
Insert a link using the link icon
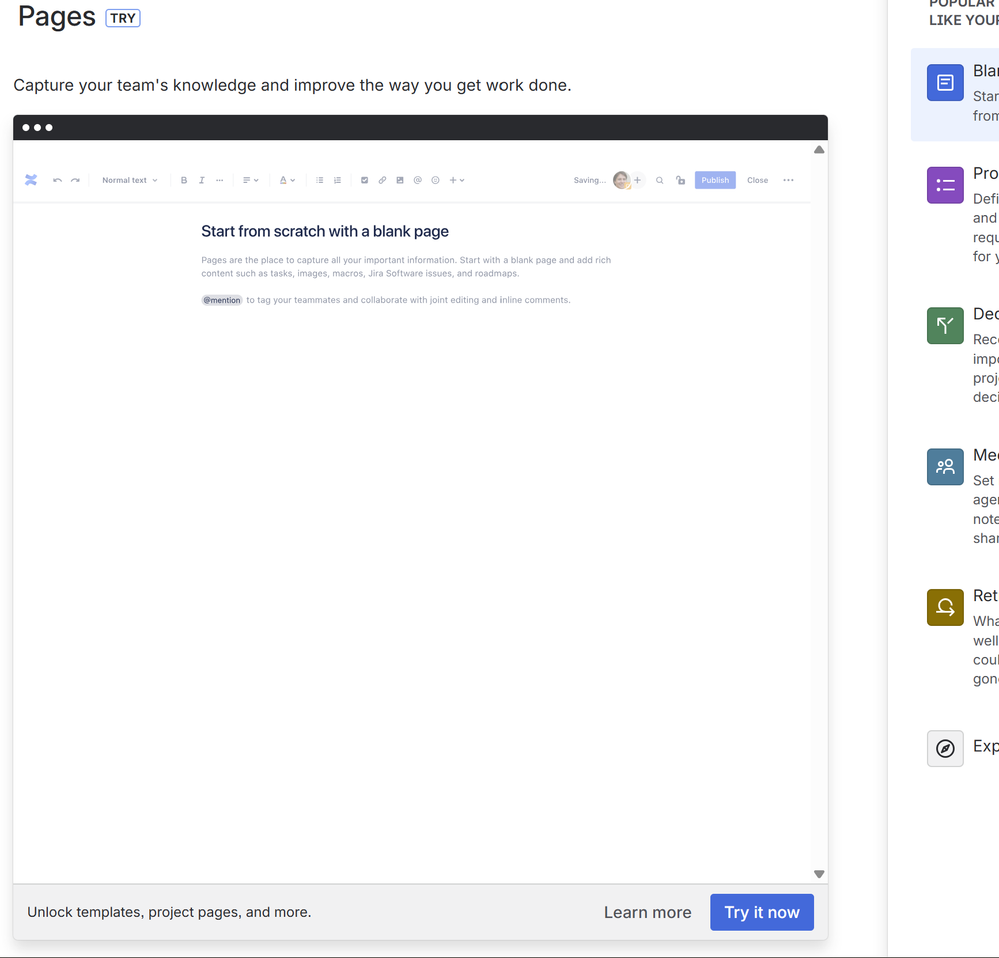point(382,180)
